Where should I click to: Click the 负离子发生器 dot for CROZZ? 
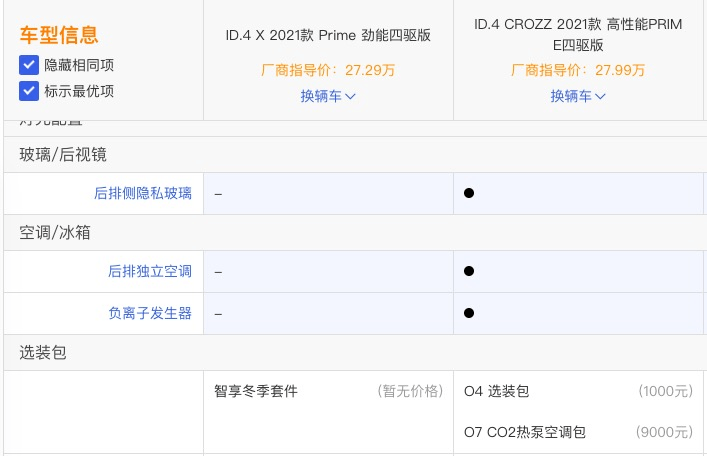[x=469, y=313]
